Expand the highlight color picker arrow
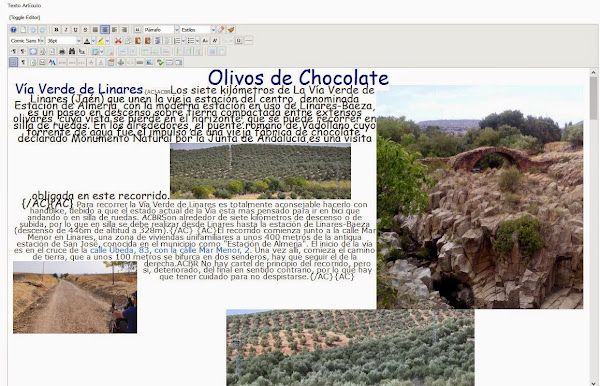600x386 pixels. pyautogui.click(x=107, y=41)
